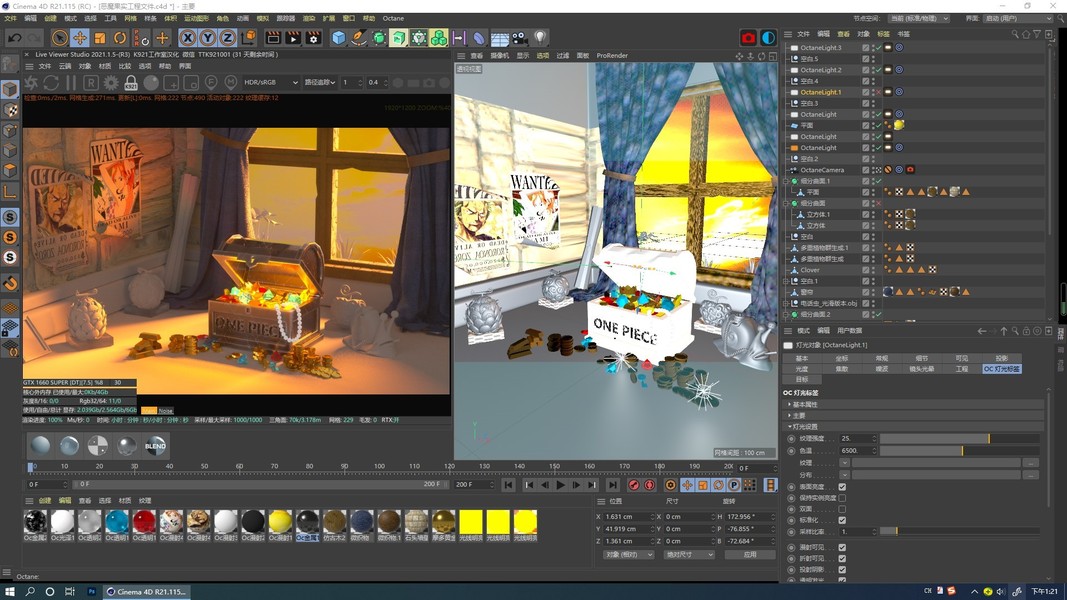Activate the Scale tool
Viewport: 1067px width, 600px height.
[100, 38]
